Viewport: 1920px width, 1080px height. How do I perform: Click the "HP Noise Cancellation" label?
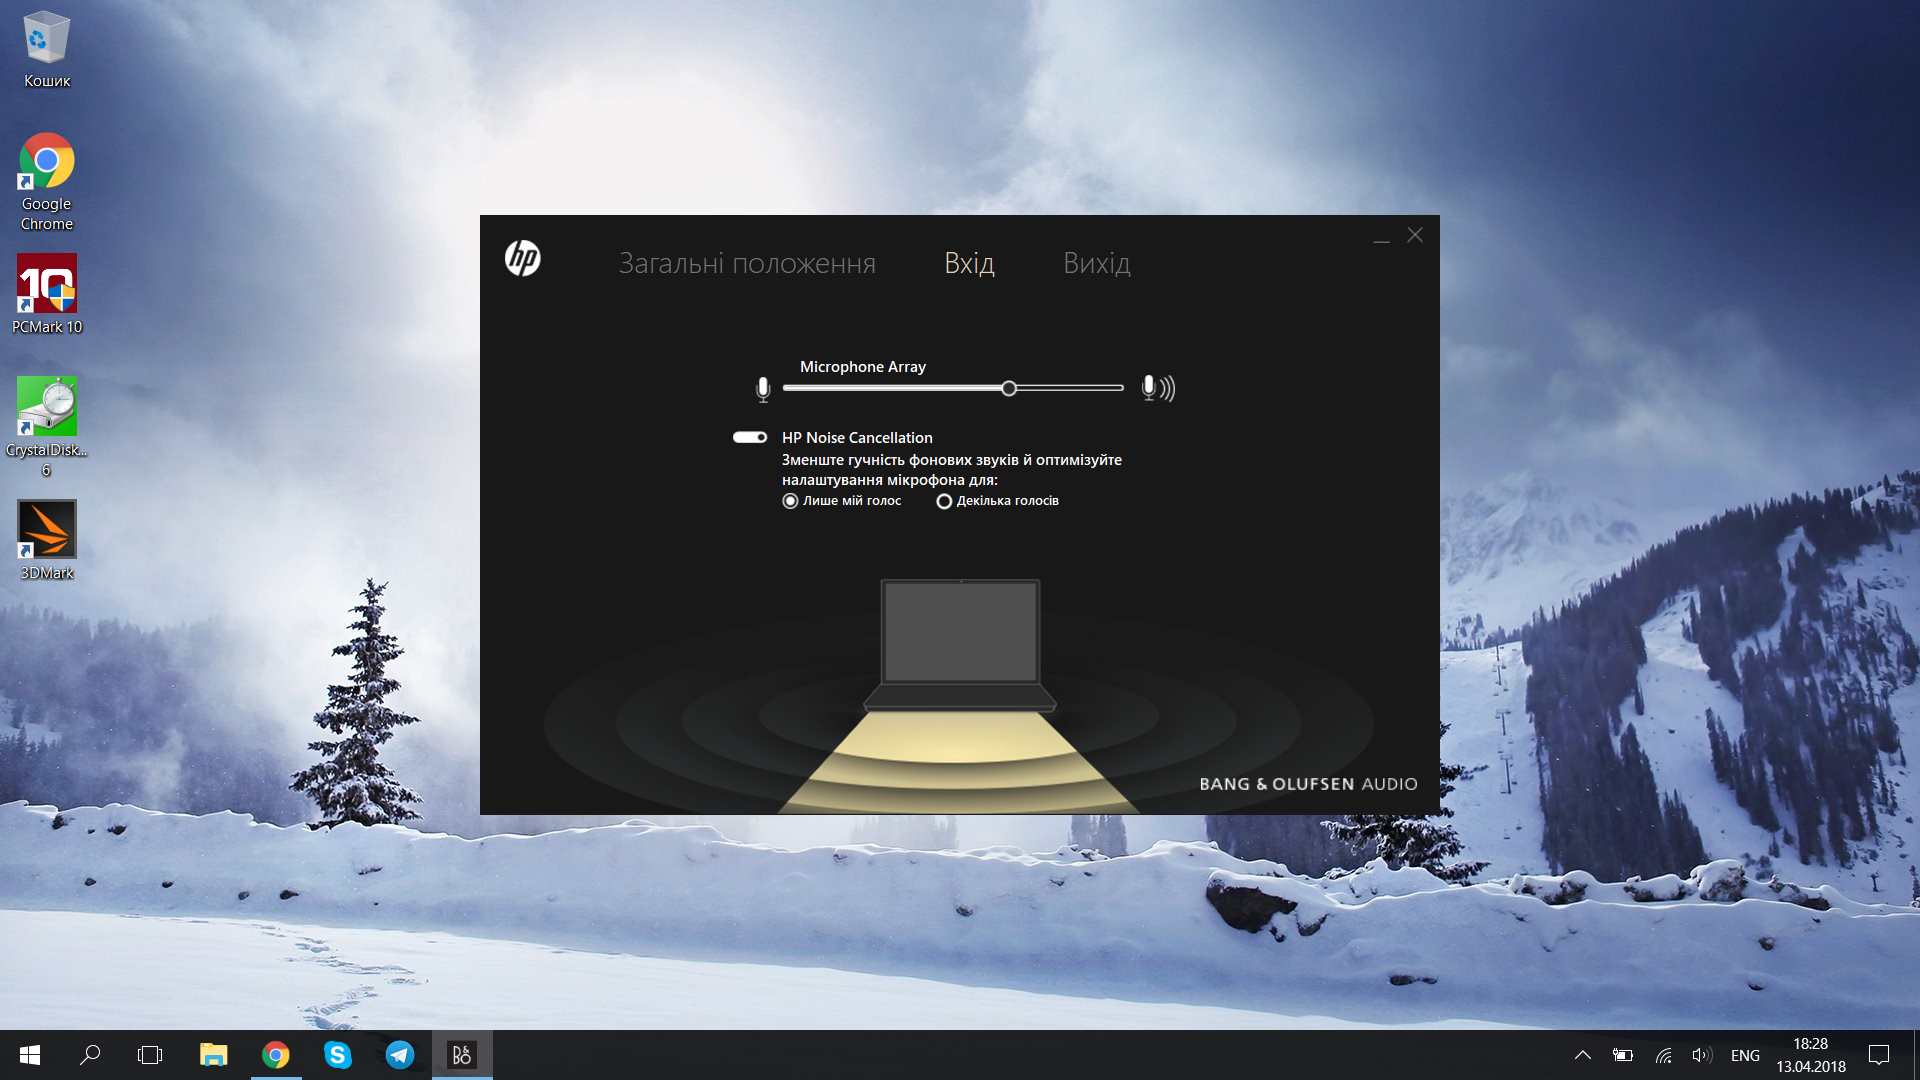857,438
